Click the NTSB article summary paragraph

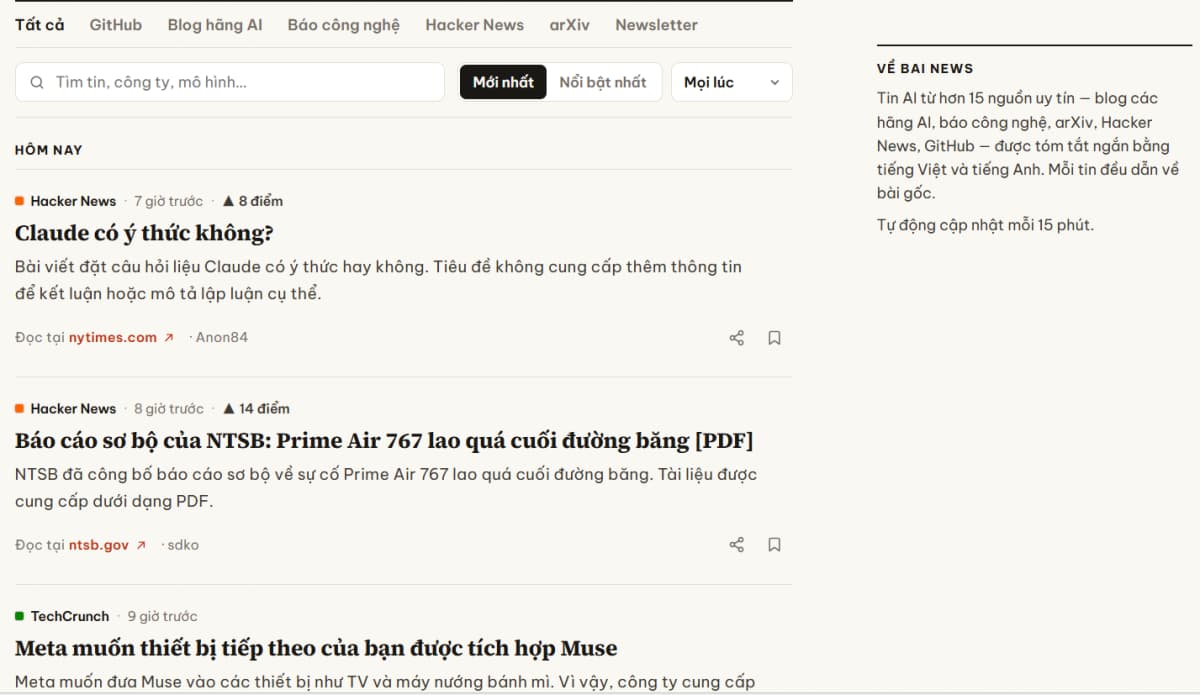386,487
